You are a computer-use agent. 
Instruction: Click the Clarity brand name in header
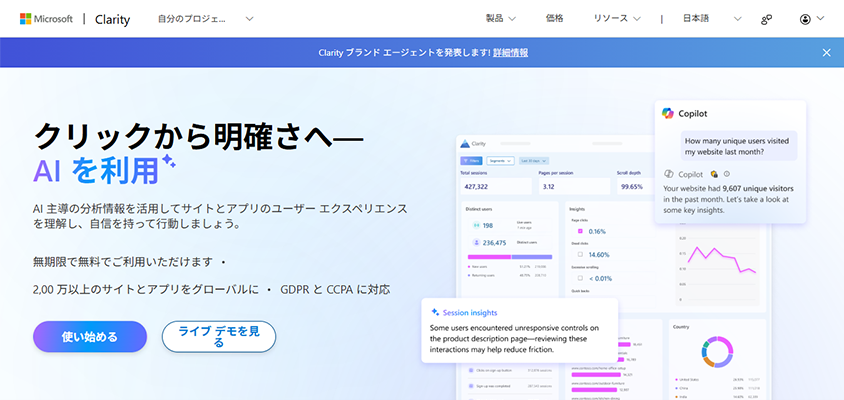pos(112,19)
